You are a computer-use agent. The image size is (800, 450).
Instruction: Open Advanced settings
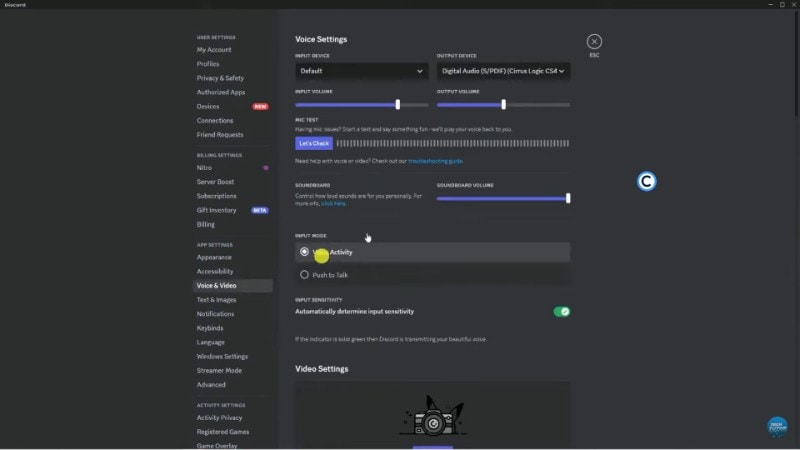(x=211, y=385)
